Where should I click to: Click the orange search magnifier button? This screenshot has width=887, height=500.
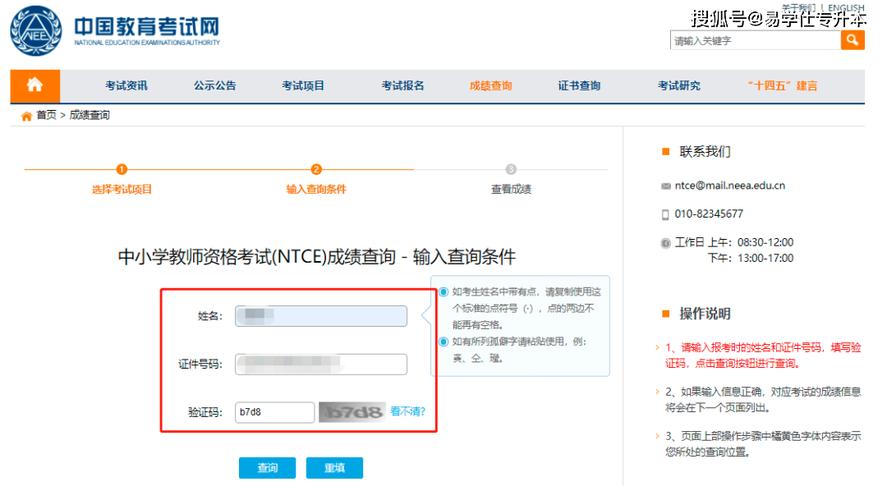click(x=852, y=40)
